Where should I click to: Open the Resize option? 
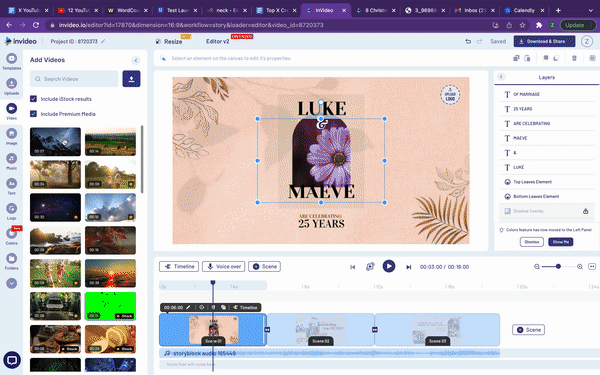[x=169, y=41]
